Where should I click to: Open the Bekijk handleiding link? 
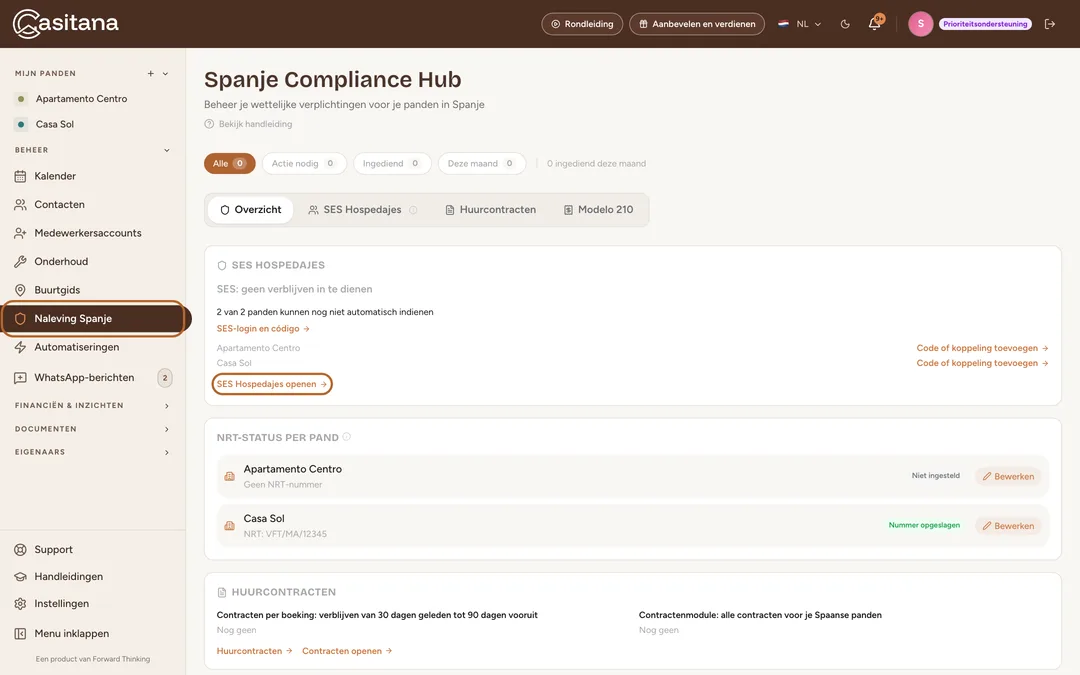249,124
